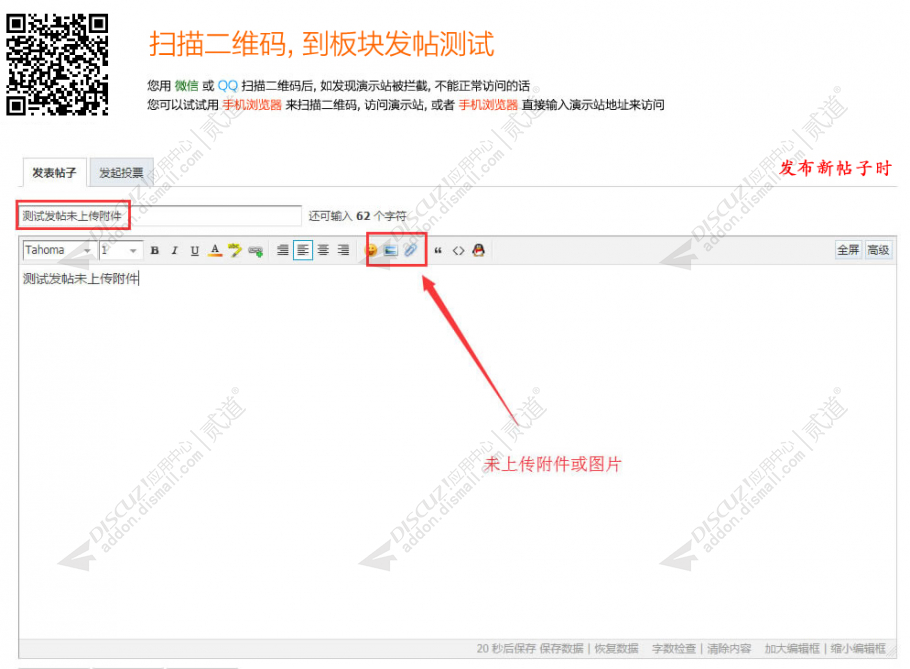Open the font color picker
910x669 pixels.
213,250
